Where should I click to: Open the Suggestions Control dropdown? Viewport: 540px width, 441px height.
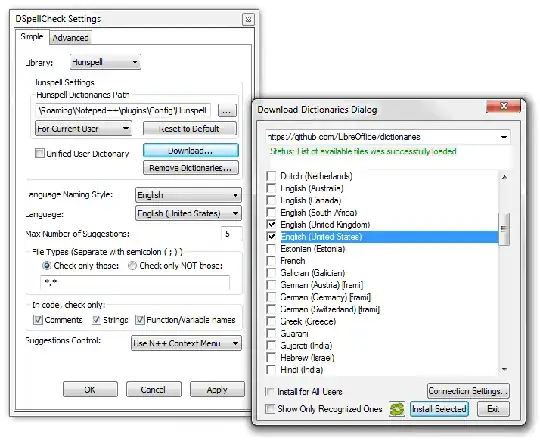pos(186,343)
